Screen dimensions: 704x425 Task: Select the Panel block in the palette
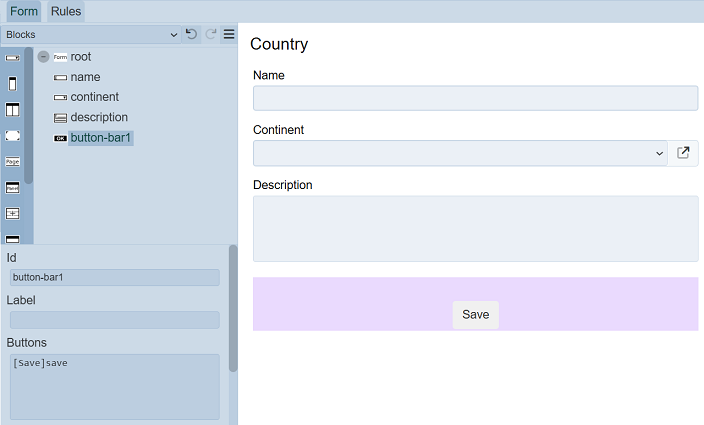pos(13,187)
